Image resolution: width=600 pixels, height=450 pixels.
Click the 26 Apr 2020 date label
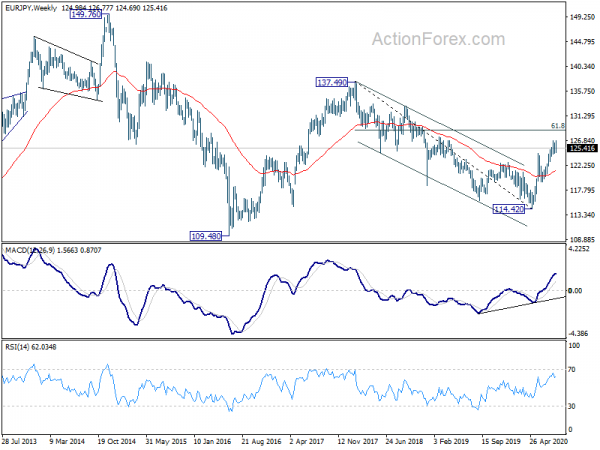548,441
